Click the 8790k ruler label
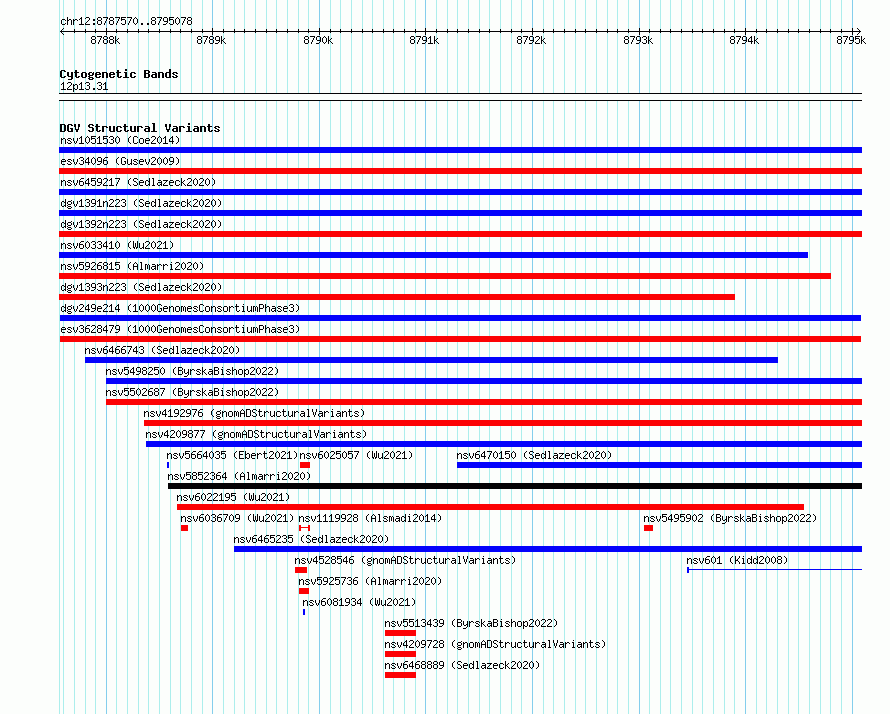The width and height of the screenshot is (890, 714). coord(318,40)
